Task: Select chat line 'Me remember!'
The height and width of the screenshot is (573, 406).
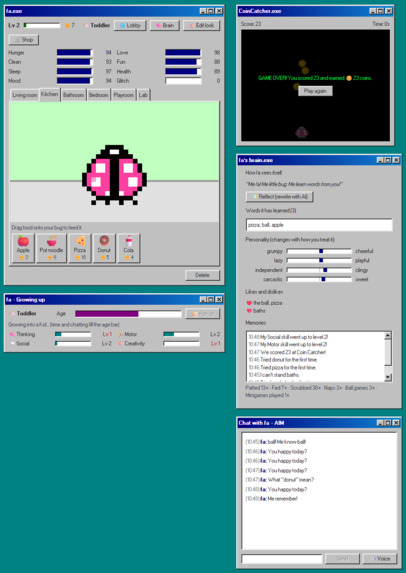Action: tap(272, 499)
